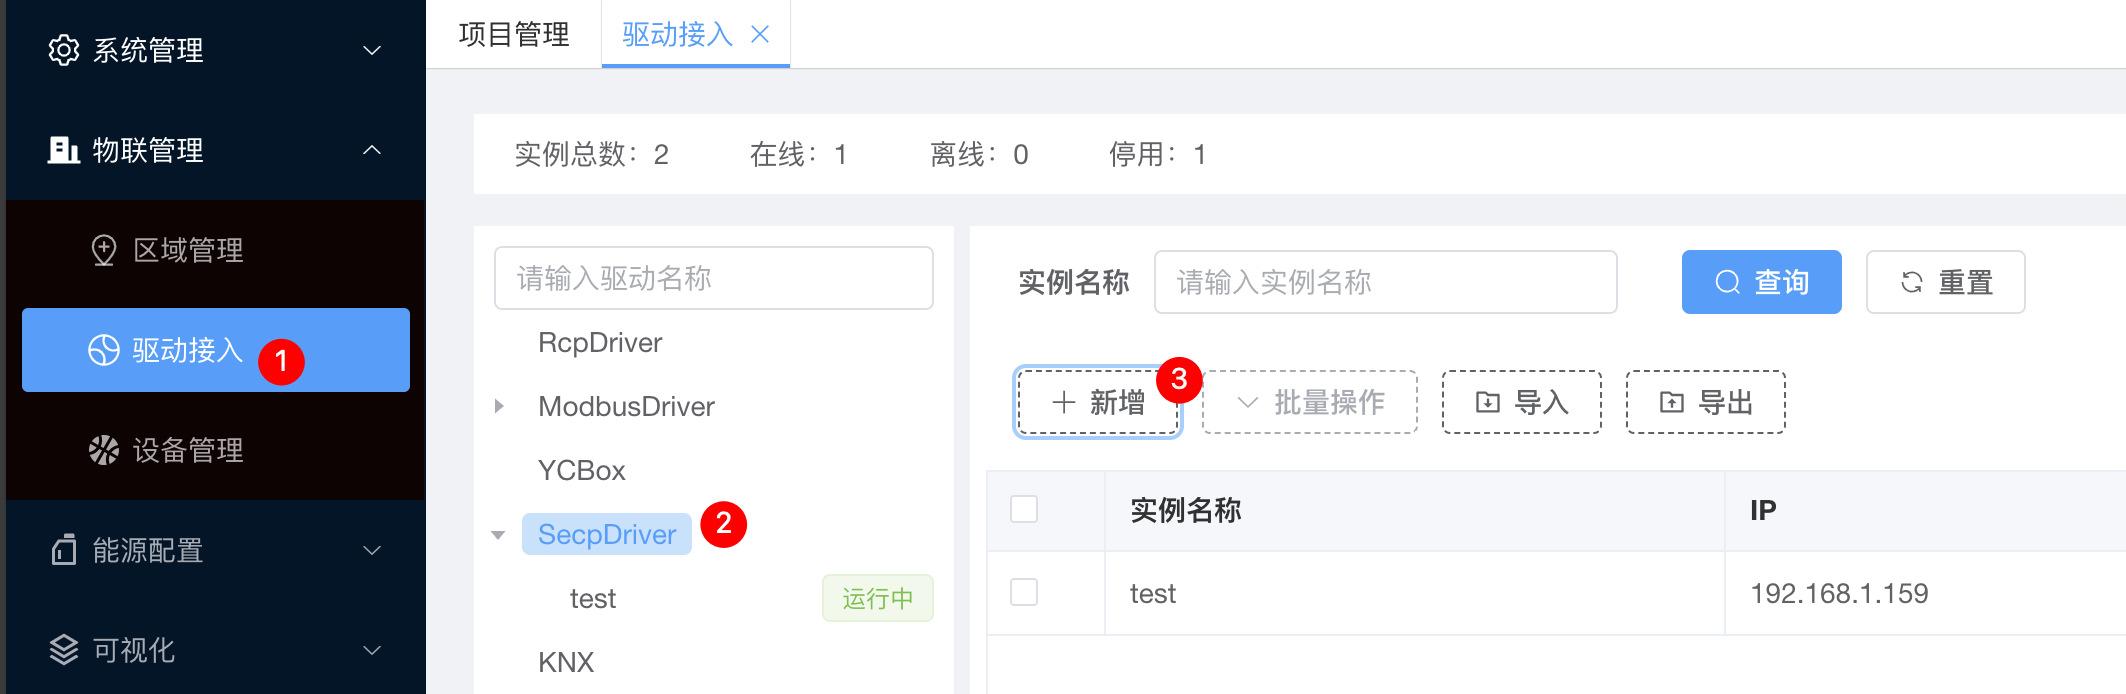Switch to the 项目管理 tab

pos(514,34)
